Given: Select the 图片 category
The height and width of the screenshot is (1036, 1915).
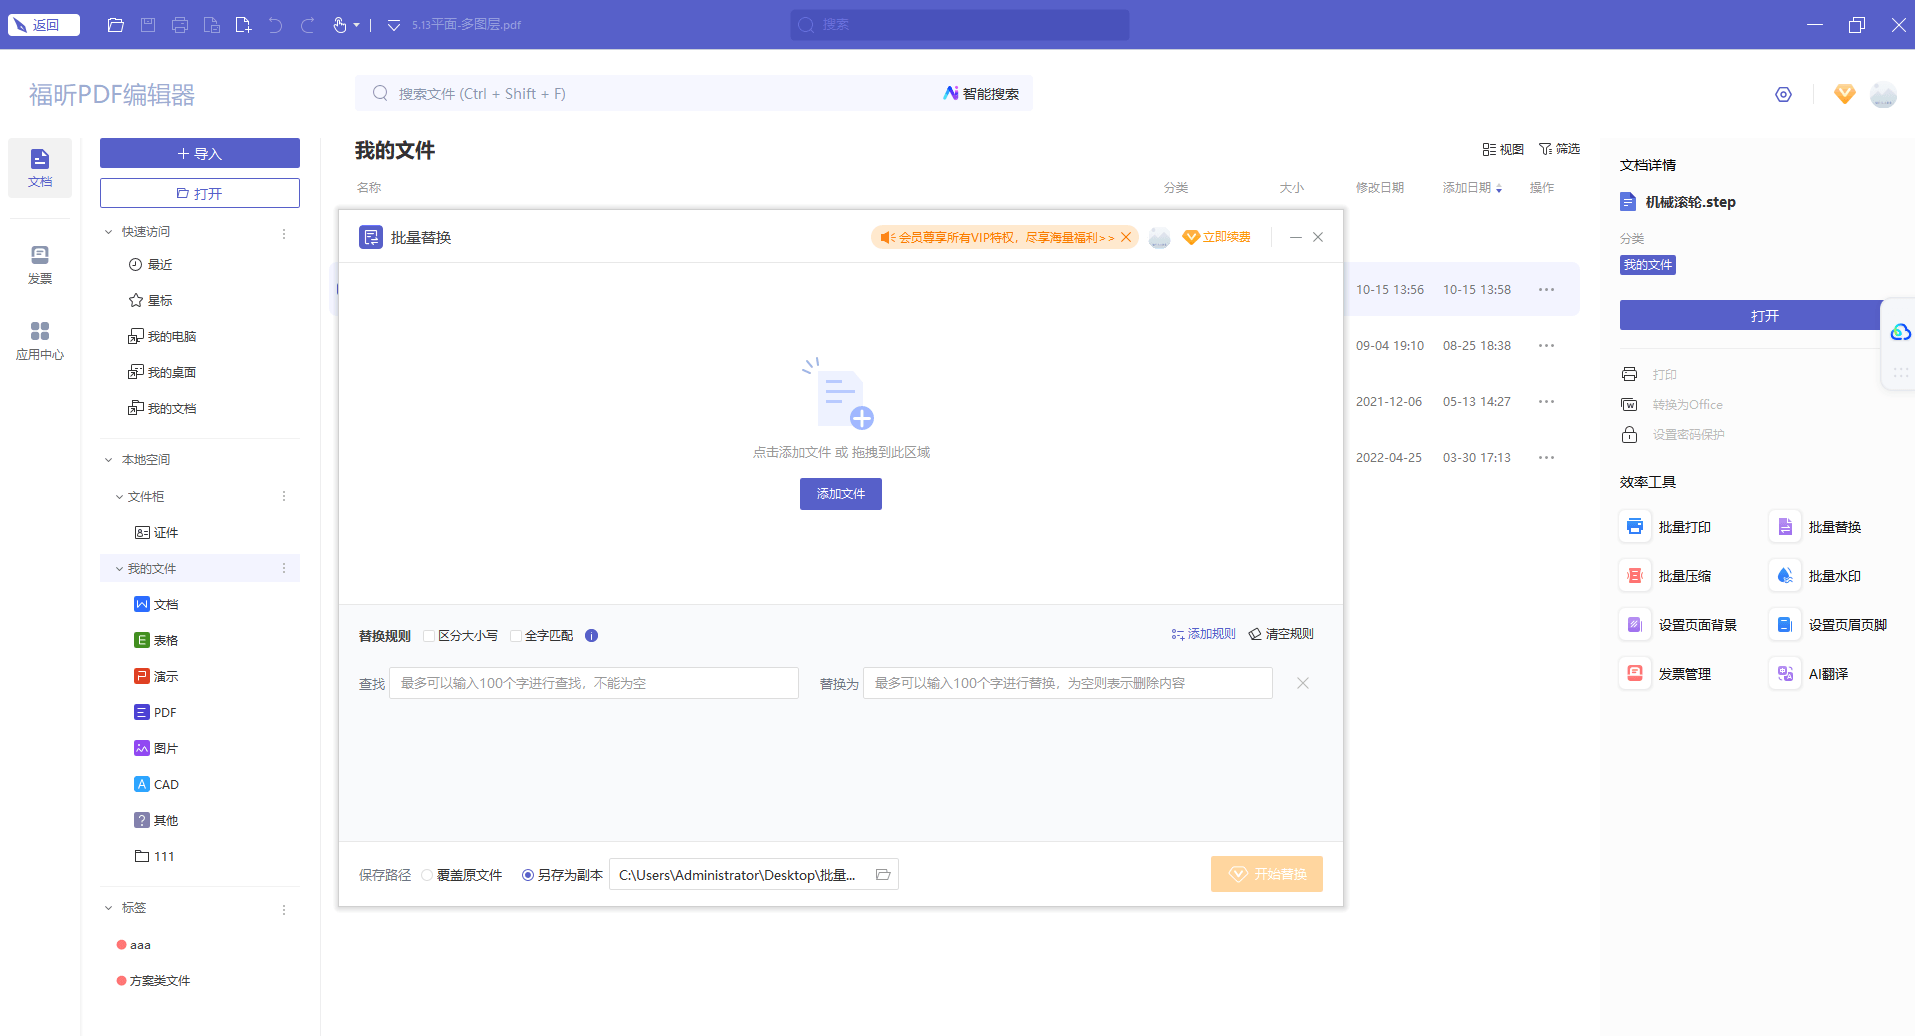Looking at the screenshot, I should [156, 749].
